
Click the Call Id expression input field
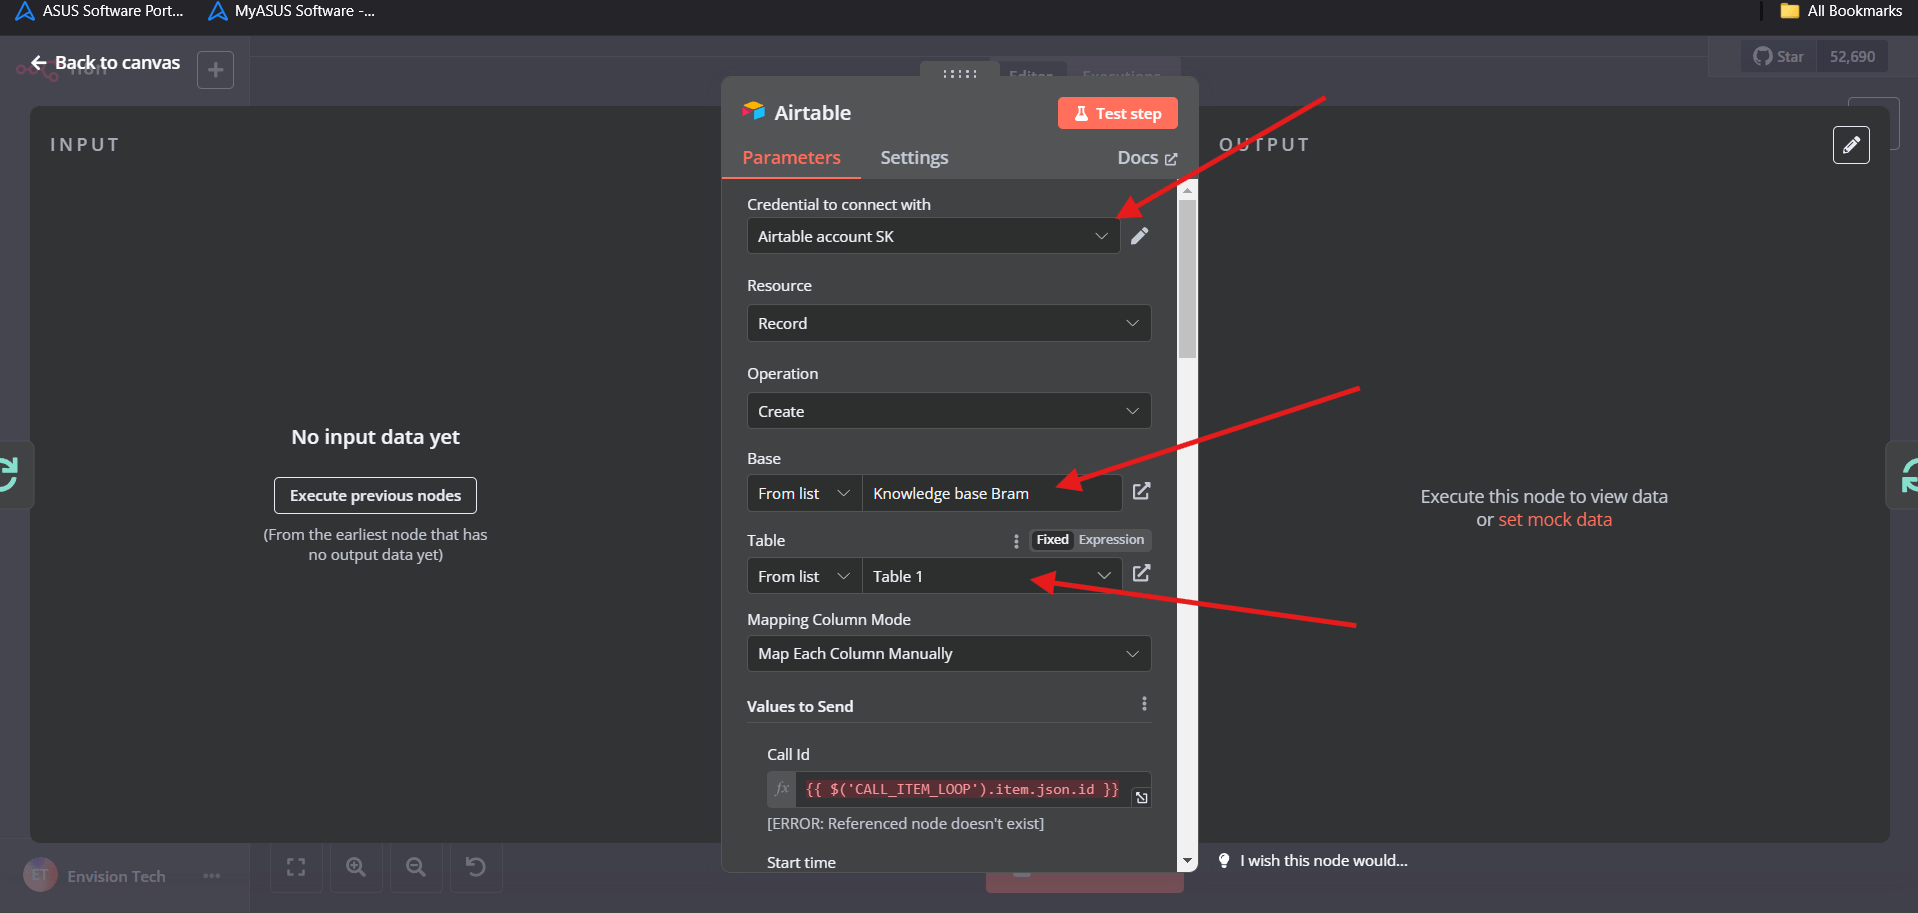[962, 790]
